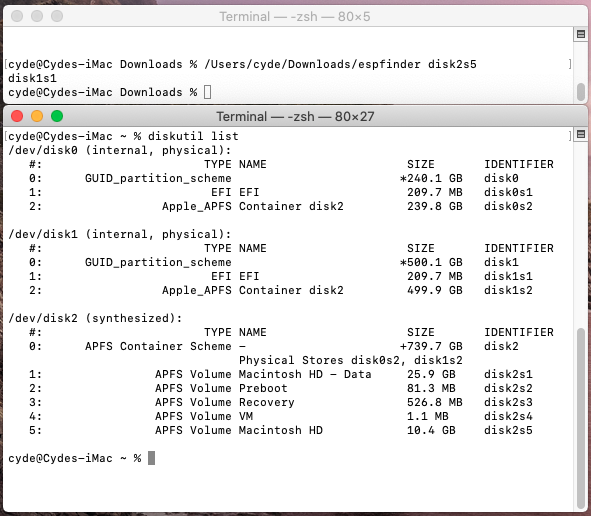Click 'GUID_partition_scheme' under /dev/disk0
The width and height of the screenshot is (591, 516).
tap(158, 178)
